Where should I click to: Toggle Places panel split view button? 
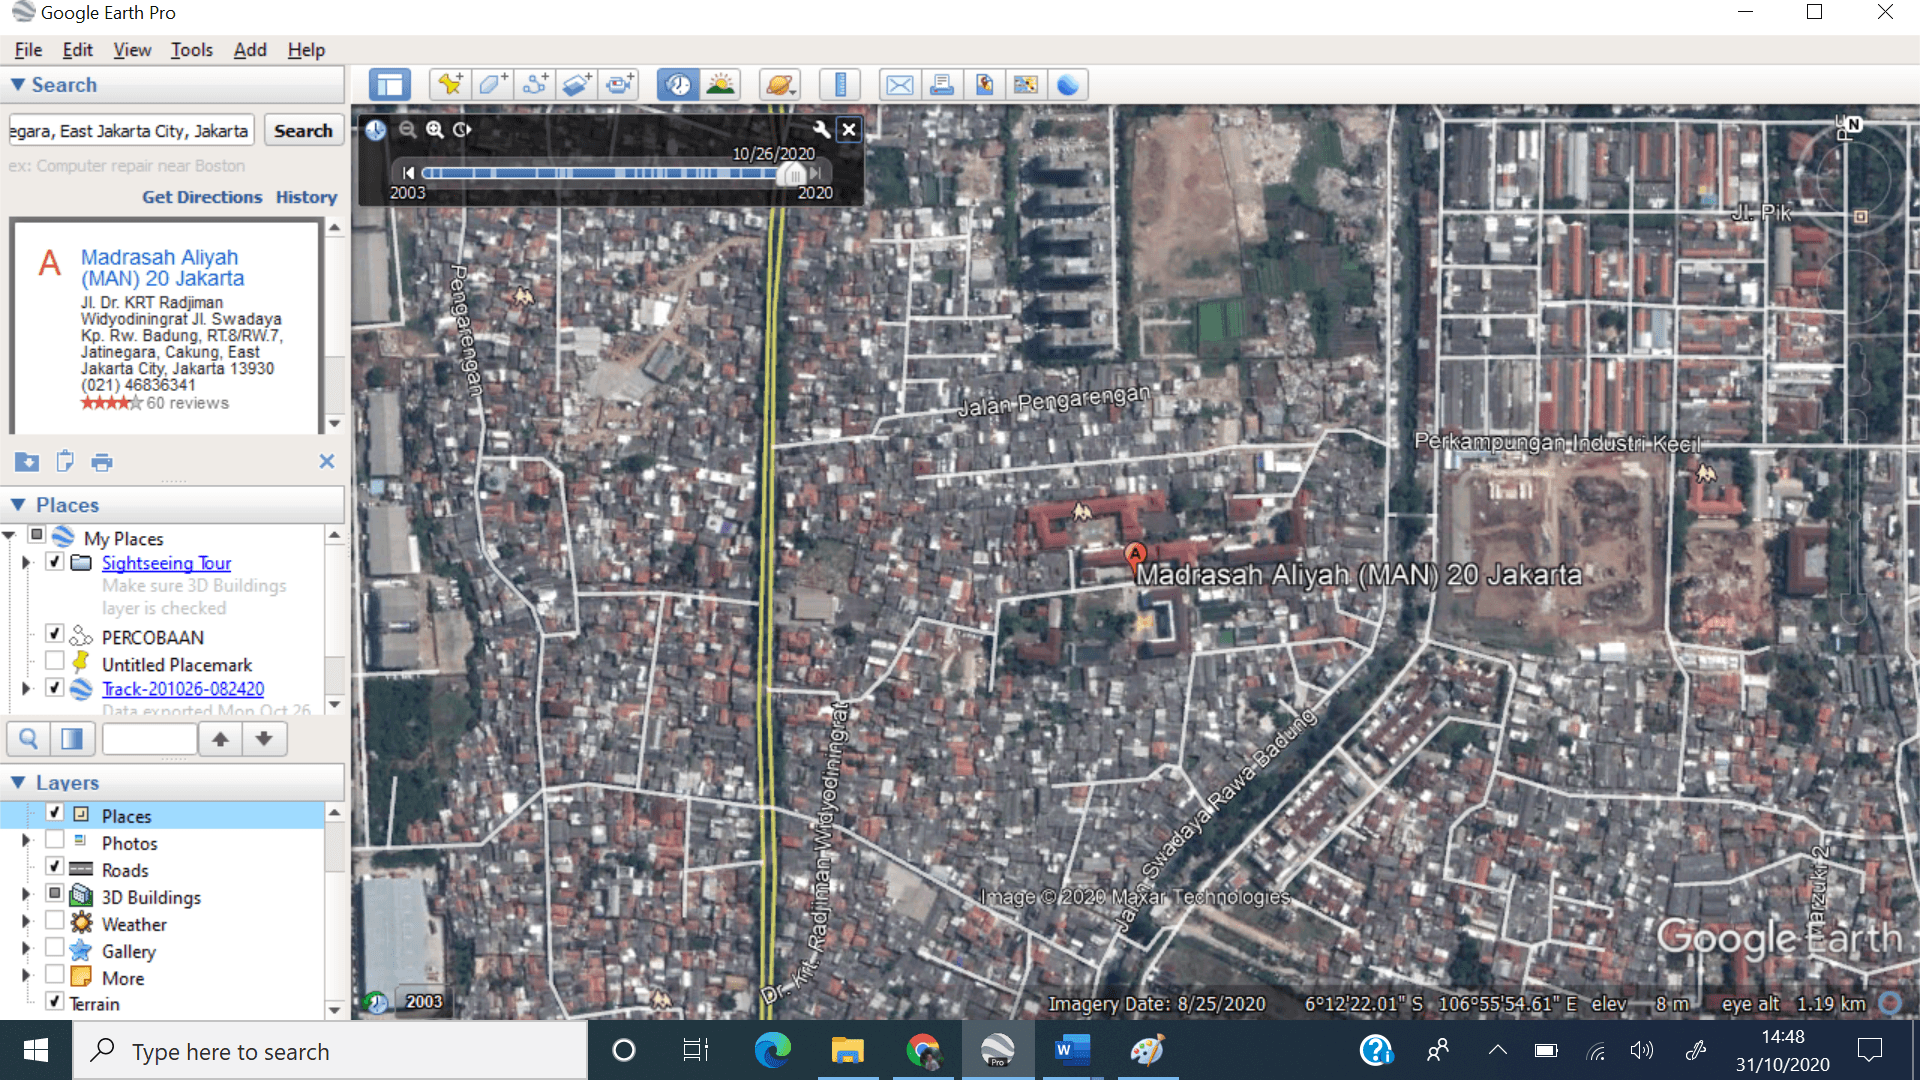72,739
